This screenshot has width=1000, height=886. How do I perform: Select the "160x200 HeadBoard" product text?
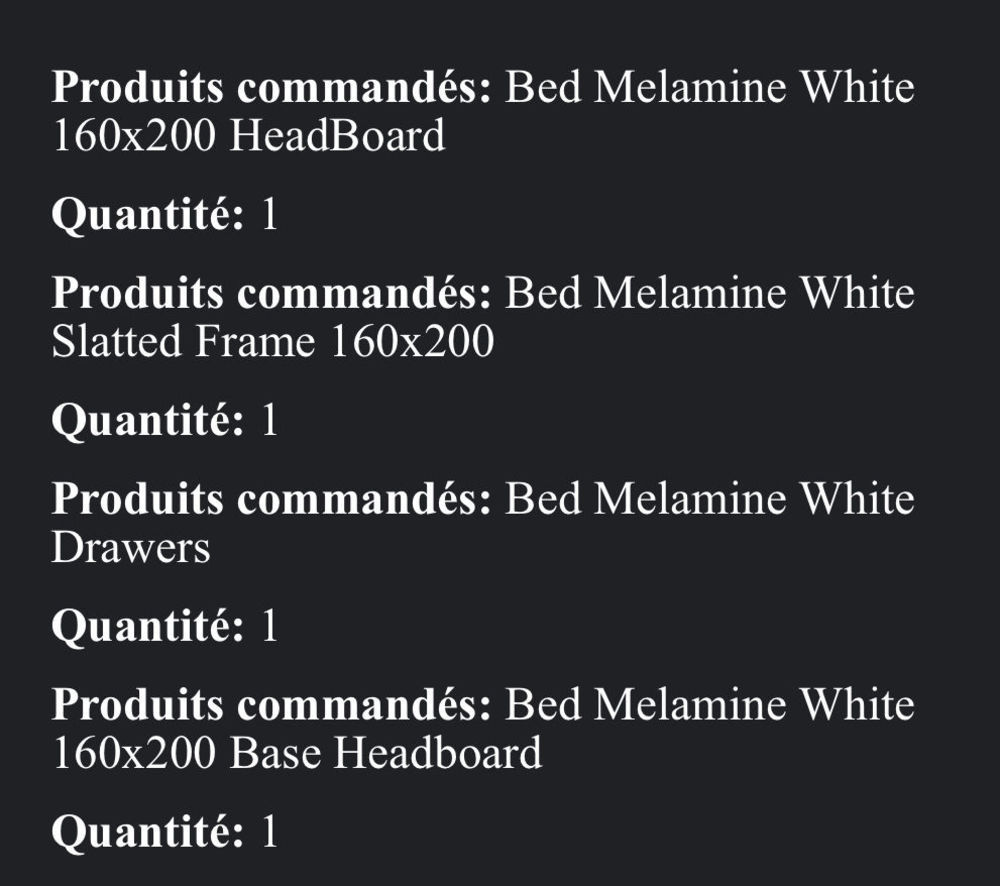coord(248,135)
